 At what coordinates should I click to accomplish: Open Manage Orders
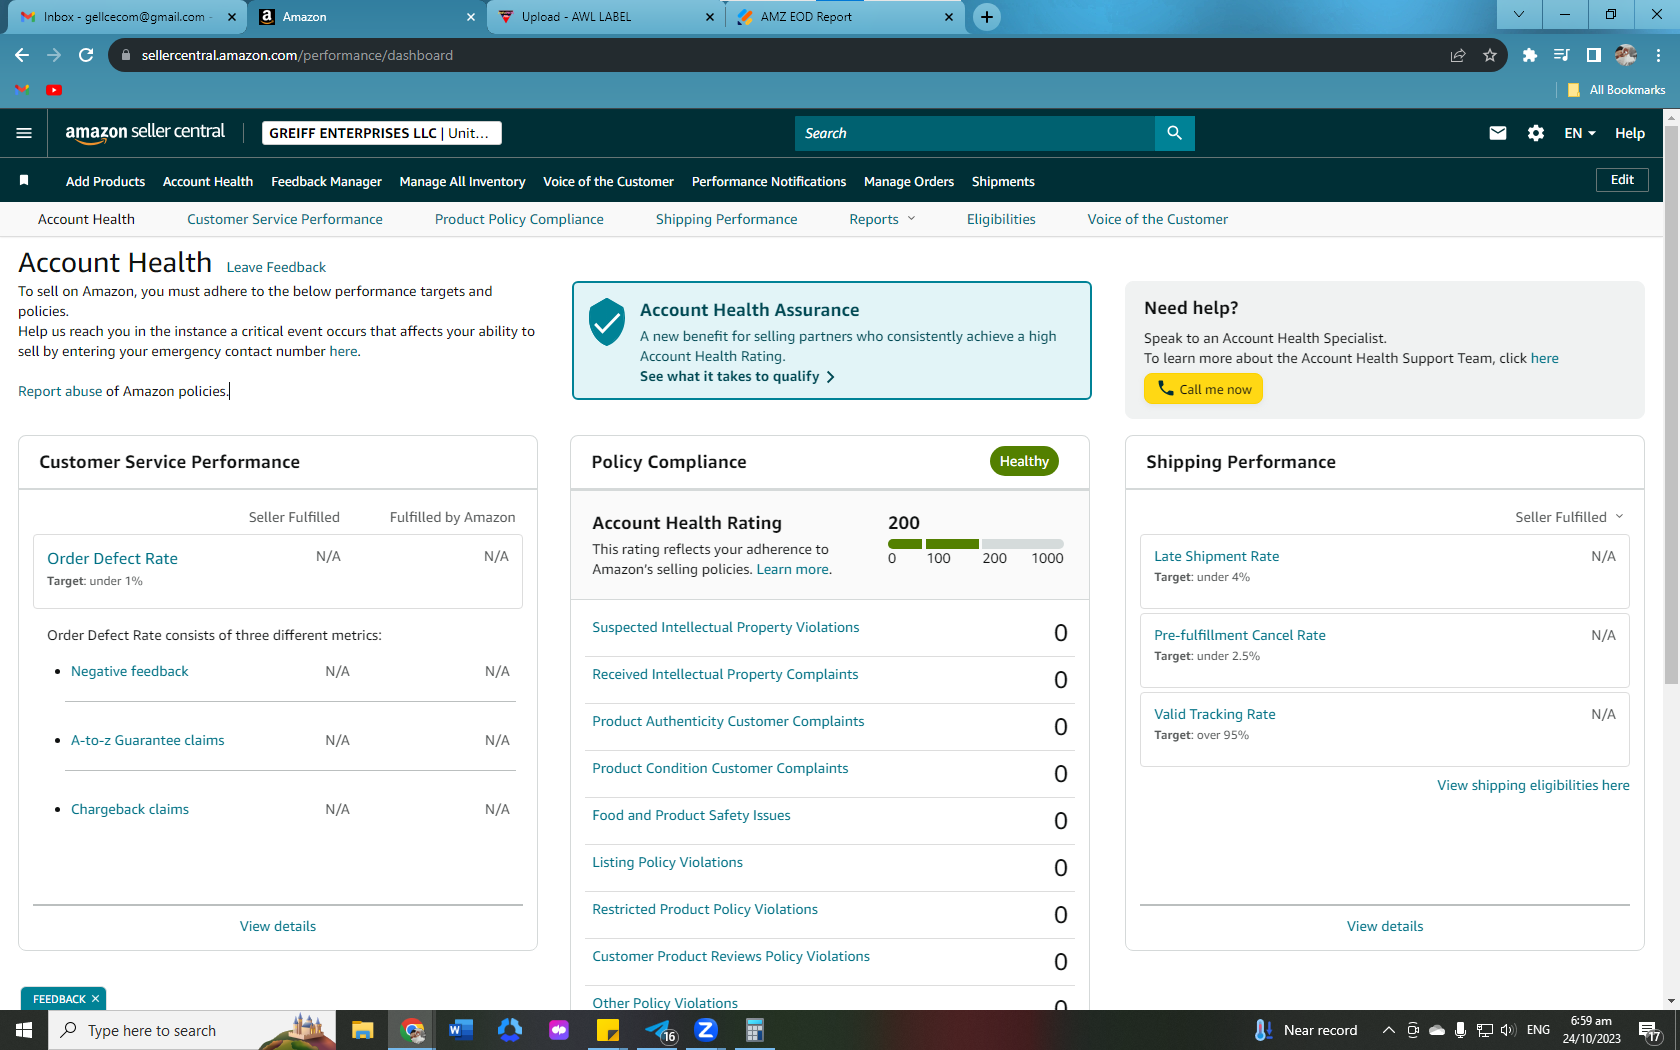pyautogui.click(x=909, y=181)
